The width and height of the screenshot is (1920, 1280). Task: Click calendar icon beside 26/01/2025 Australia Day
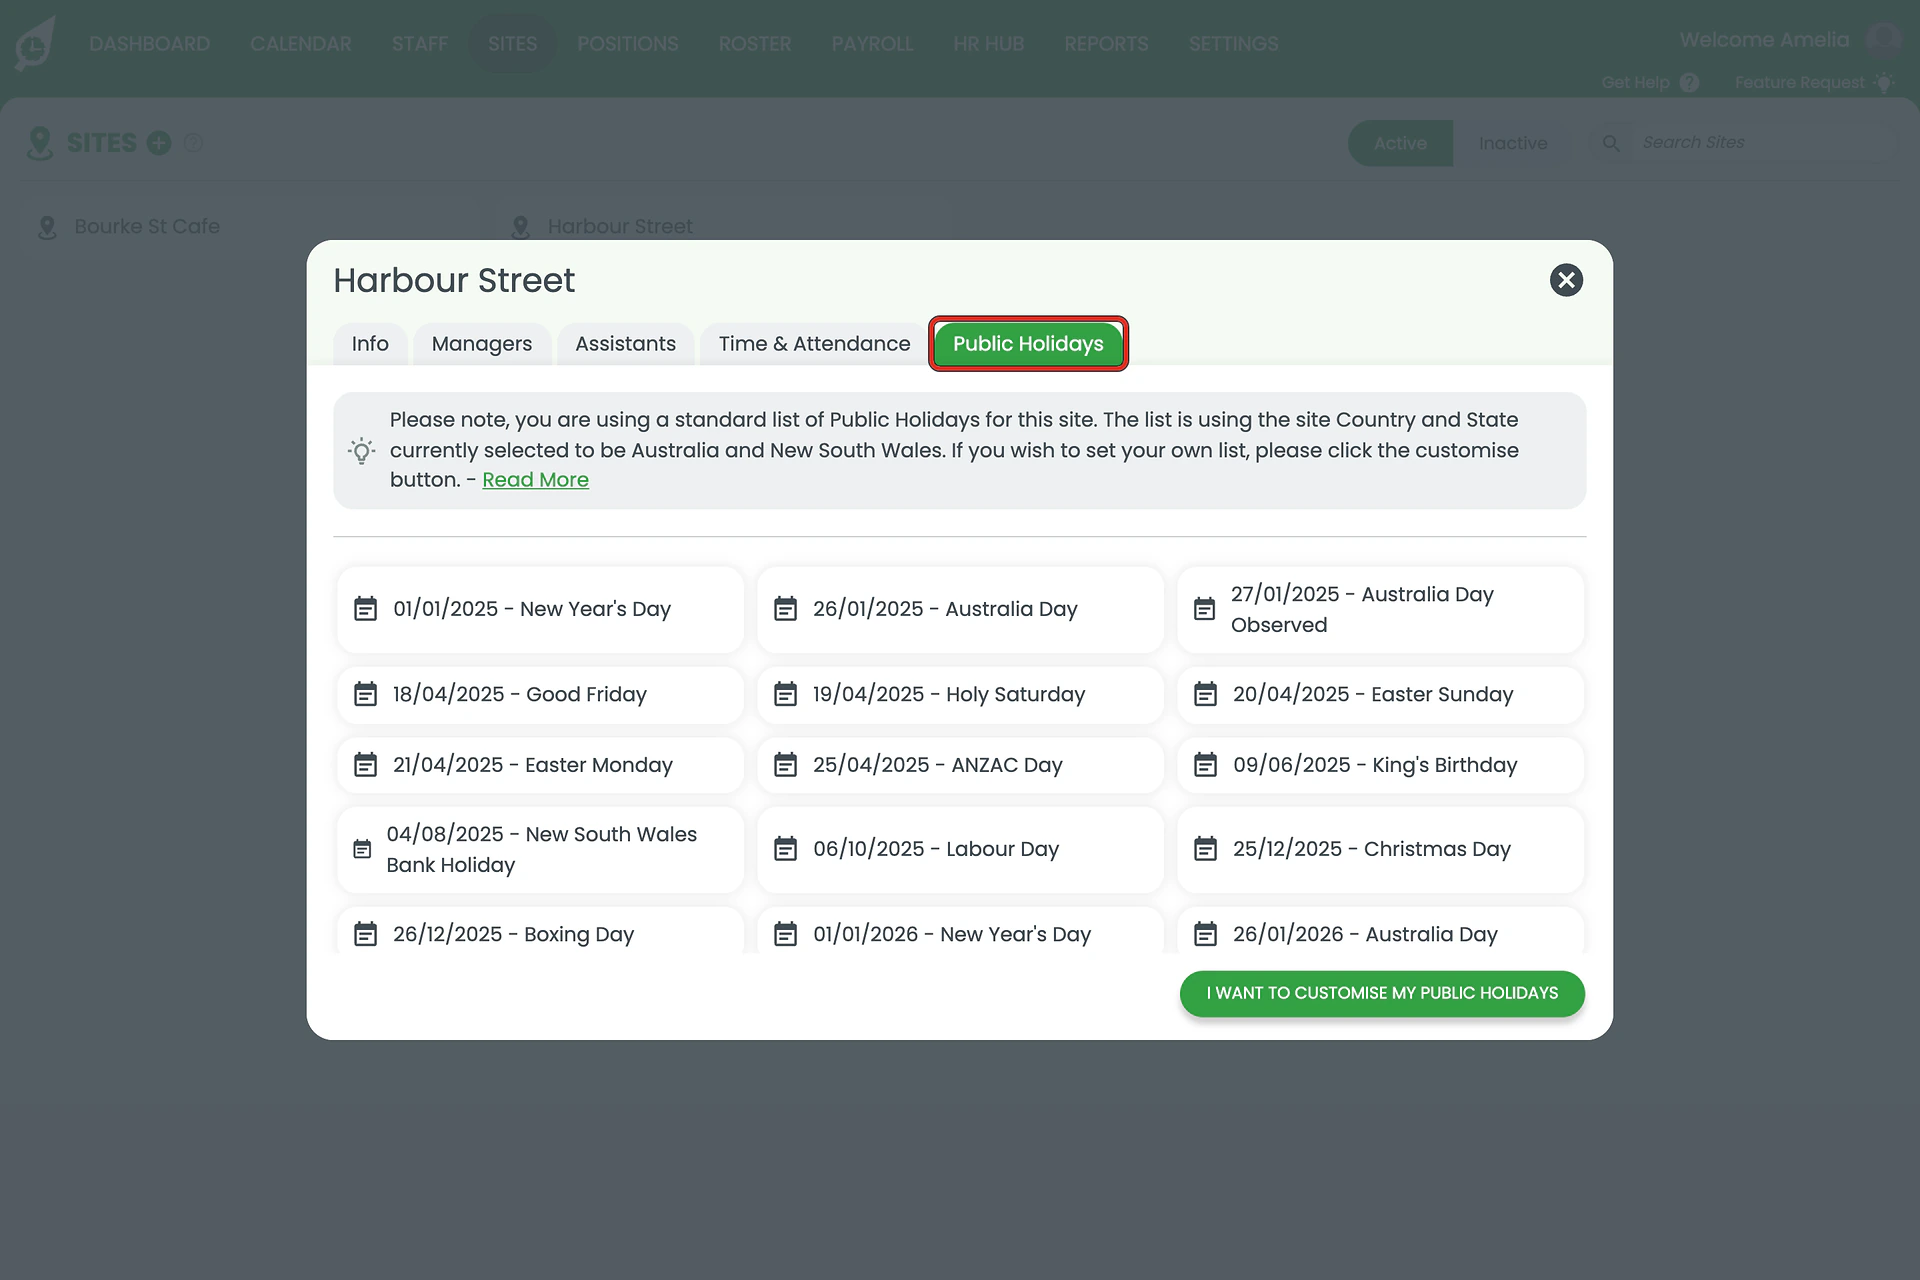point(786,609)
